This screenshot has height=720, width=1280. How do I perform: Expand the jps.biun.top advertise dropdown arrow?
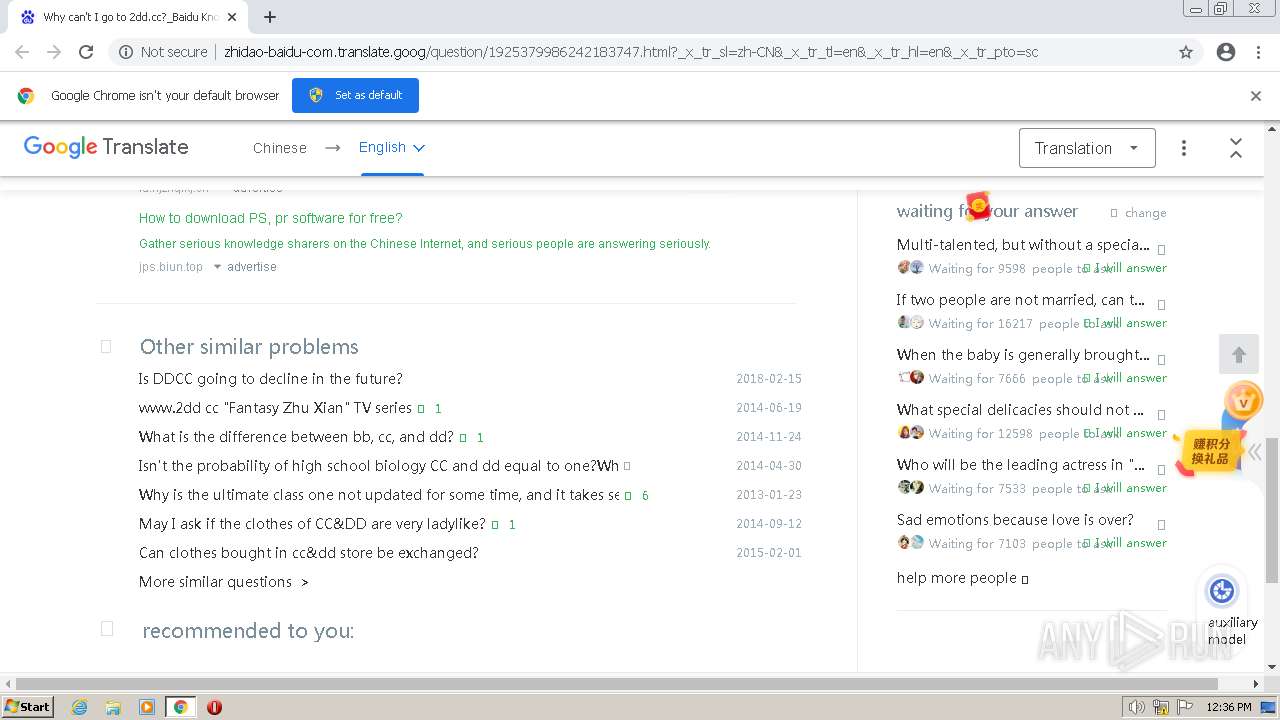coord(218,267)
